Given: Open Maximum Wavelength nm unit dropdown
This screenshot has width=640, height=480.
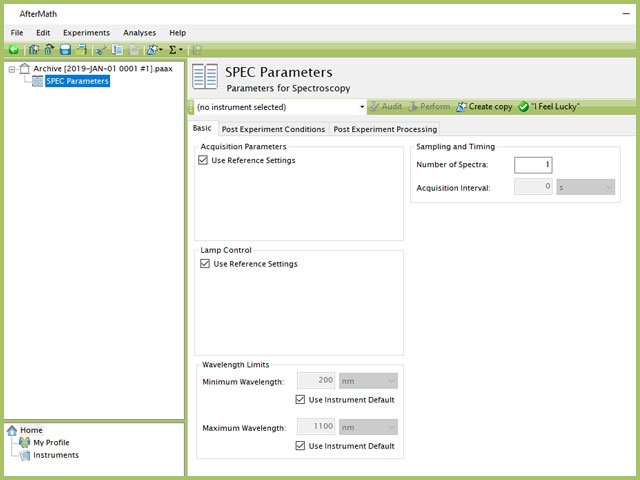Looking at the screenshot, I should [368, 427].
